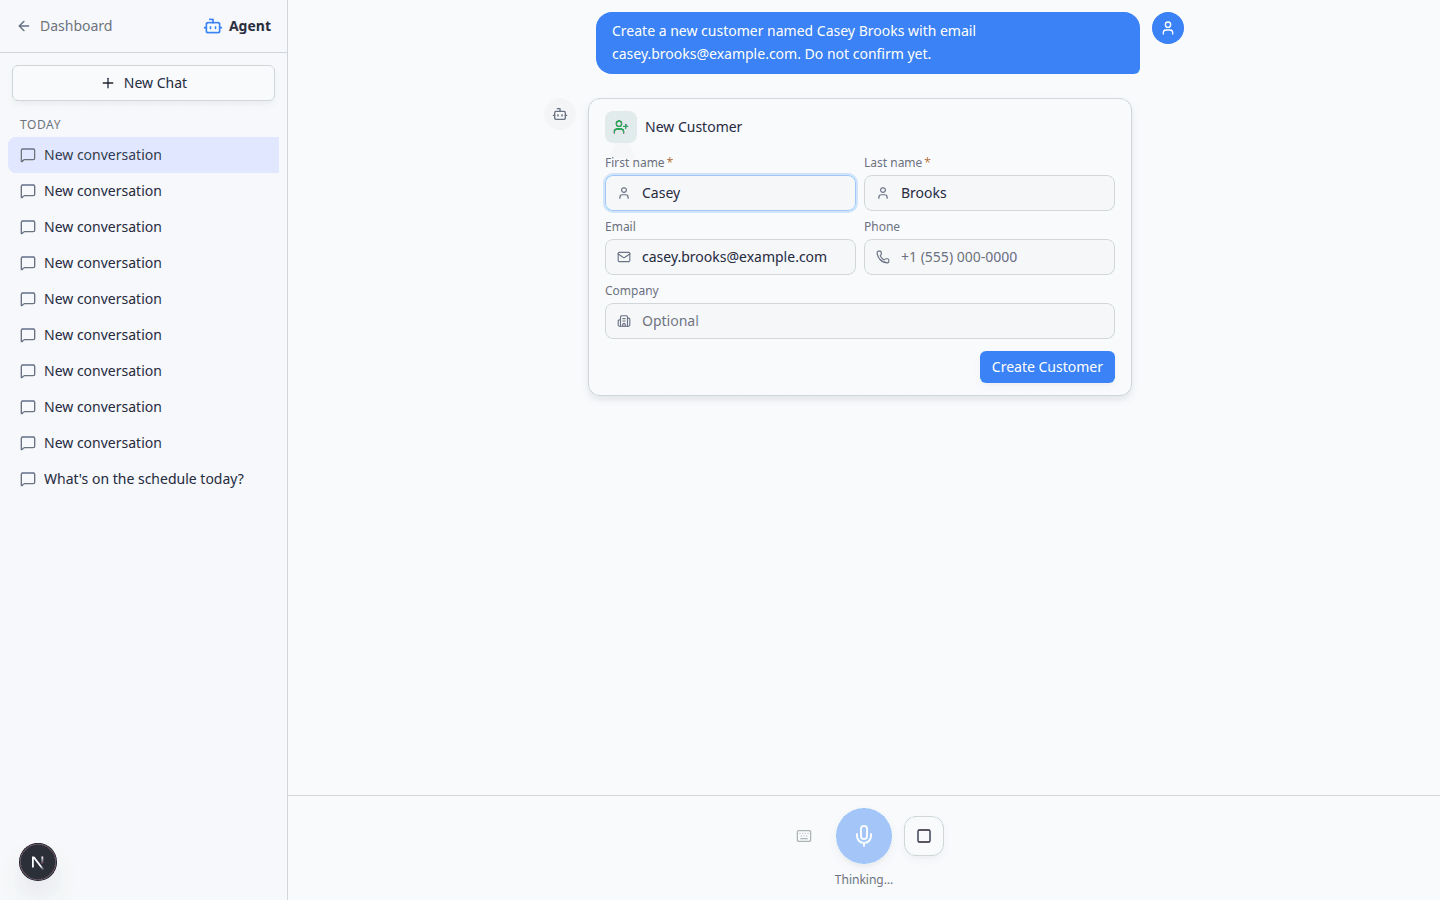
Task: Focus the First name field with Casey
Action: coord(730,193)
